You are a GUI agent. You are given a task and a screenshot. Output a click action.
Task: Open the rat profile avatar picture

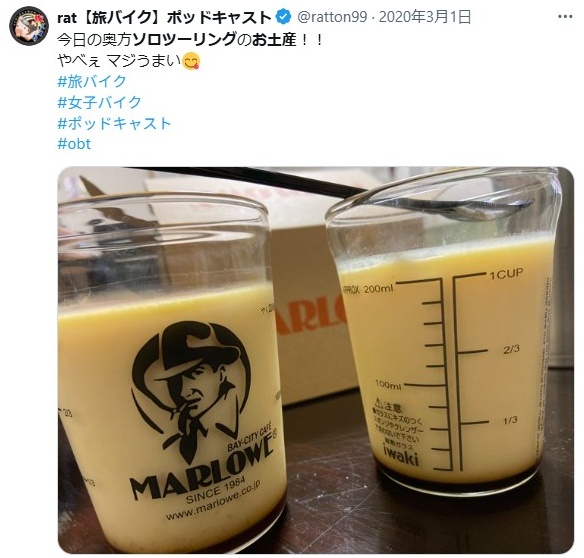(29, 25)
